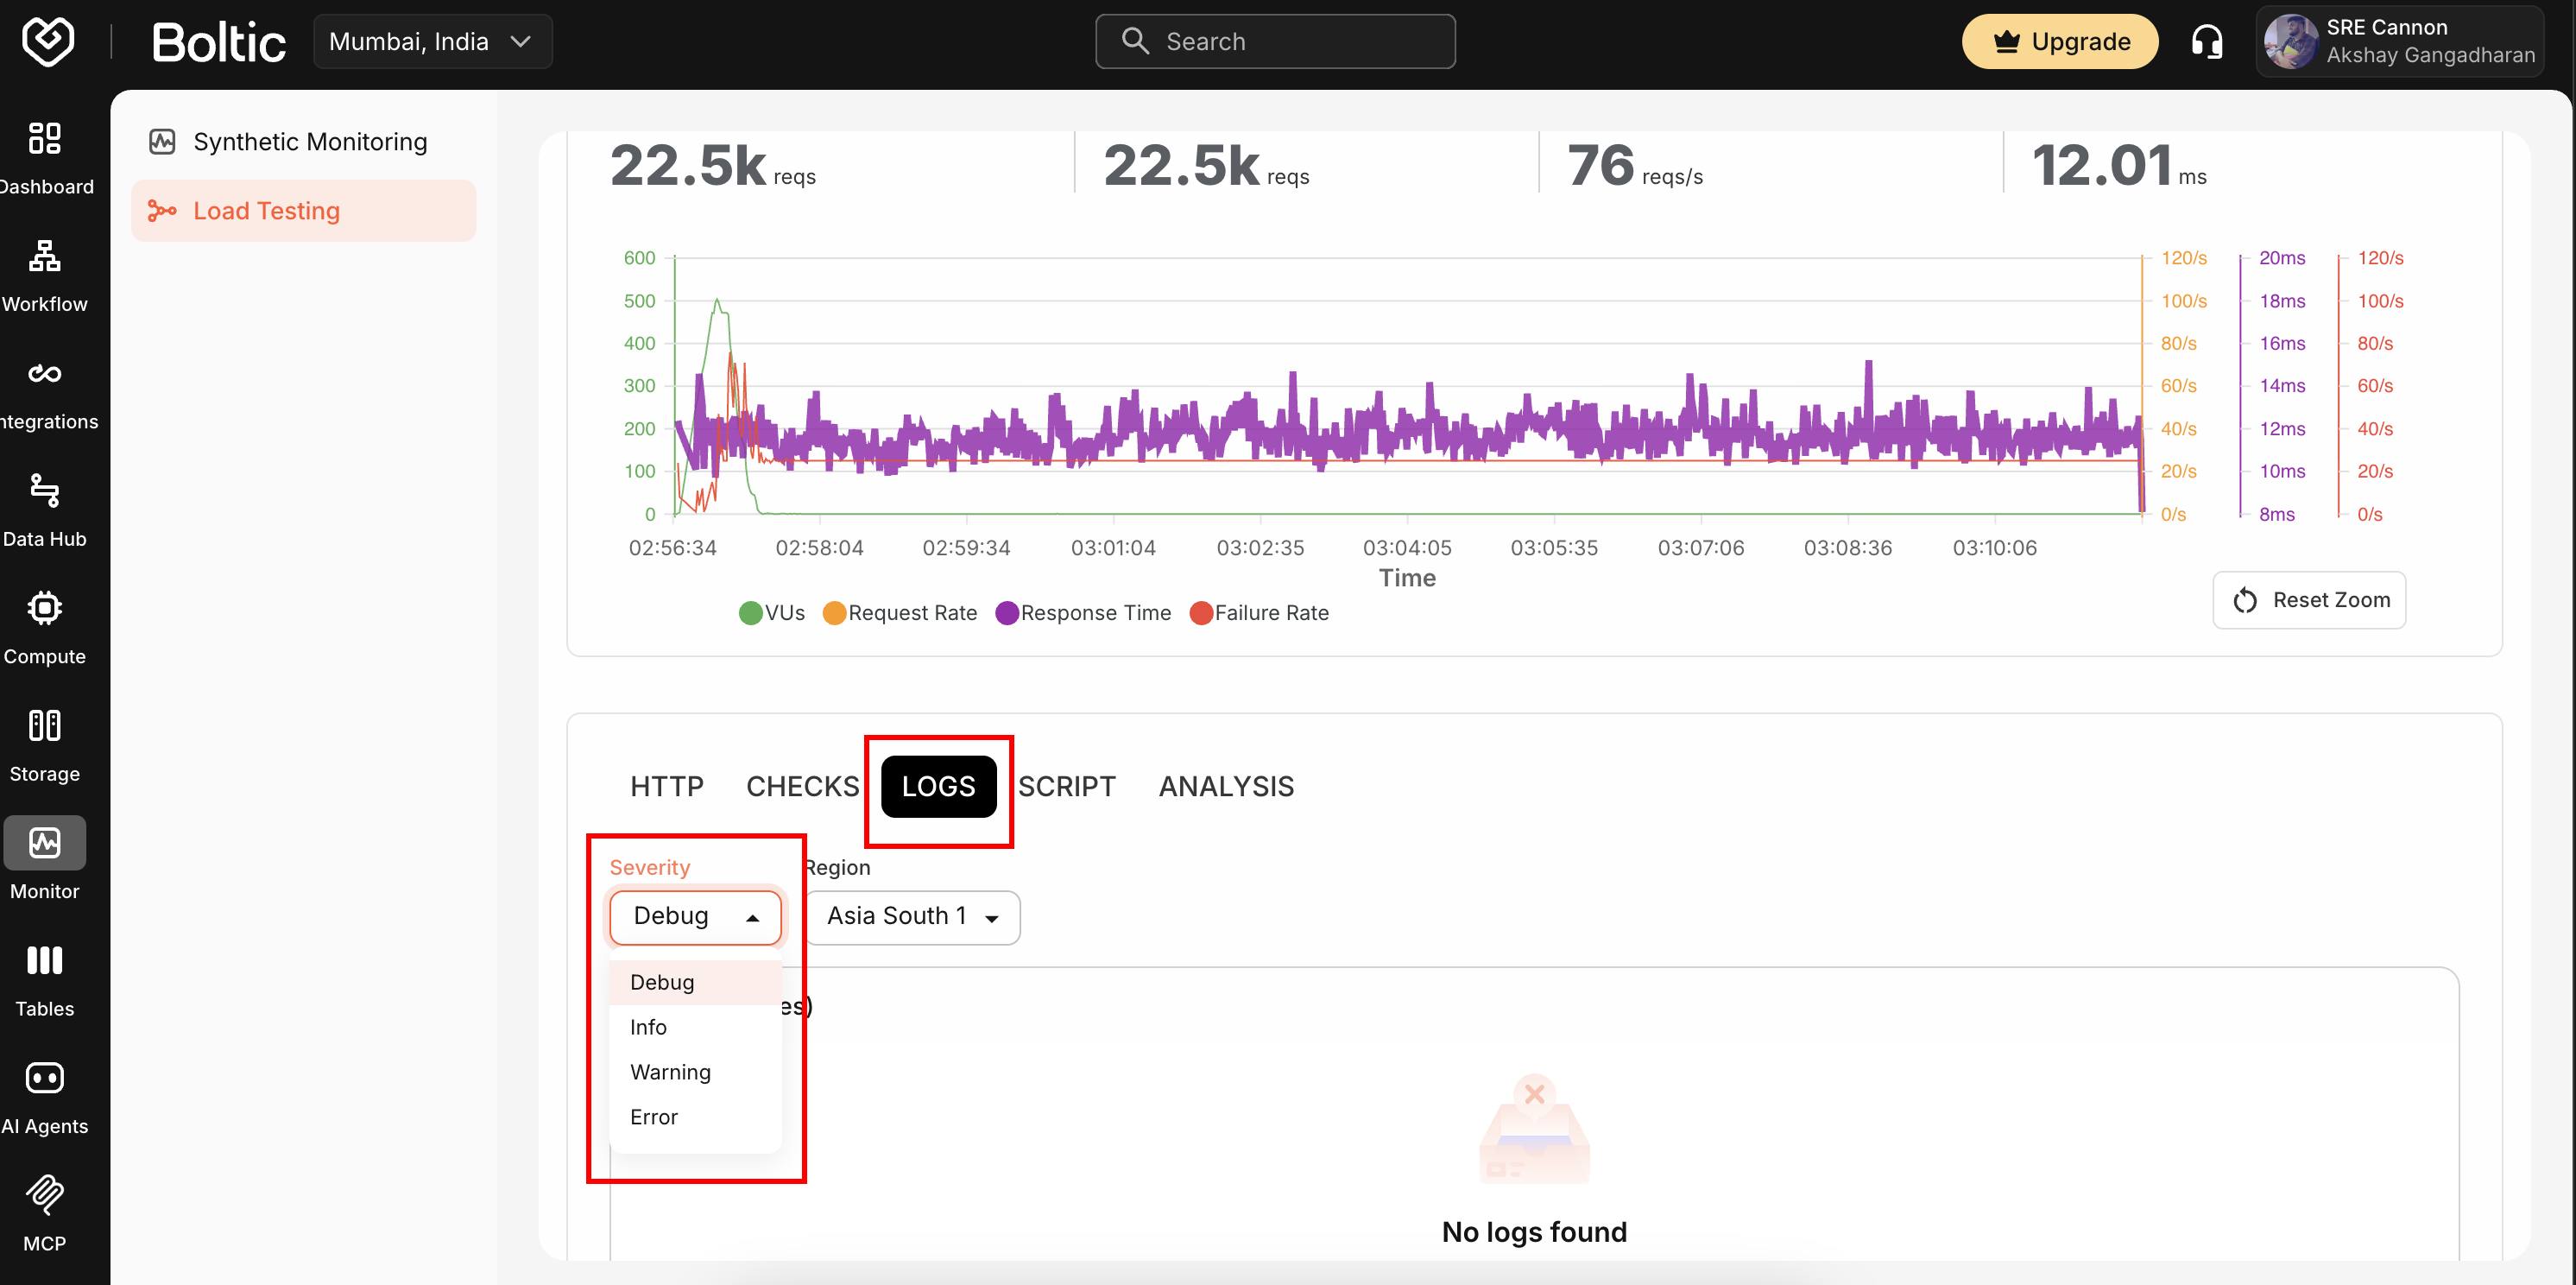
Task: Open the Workflow section
Action: (x=46, y=272)
